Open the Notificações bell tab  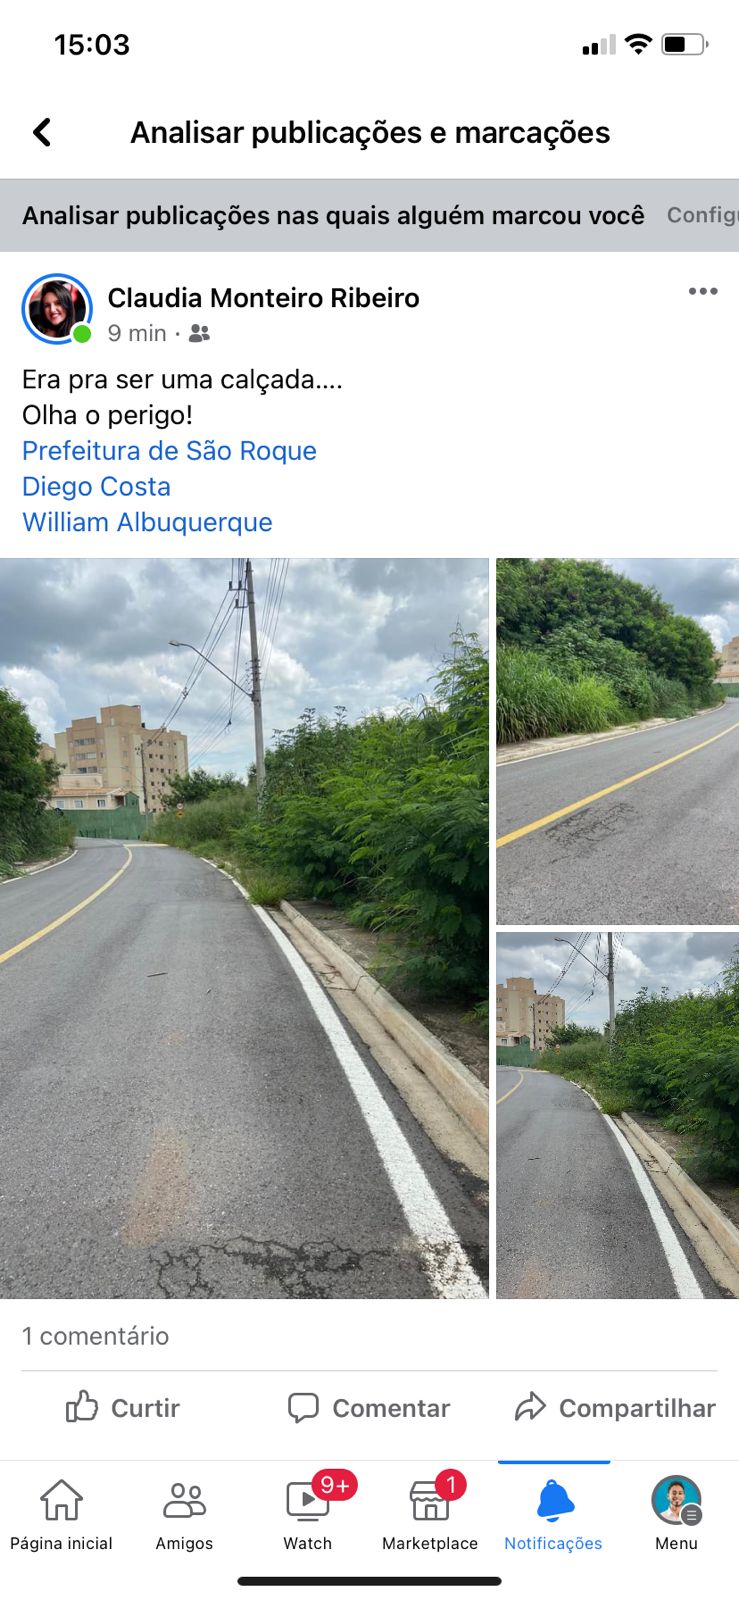tap(553, 1514)
